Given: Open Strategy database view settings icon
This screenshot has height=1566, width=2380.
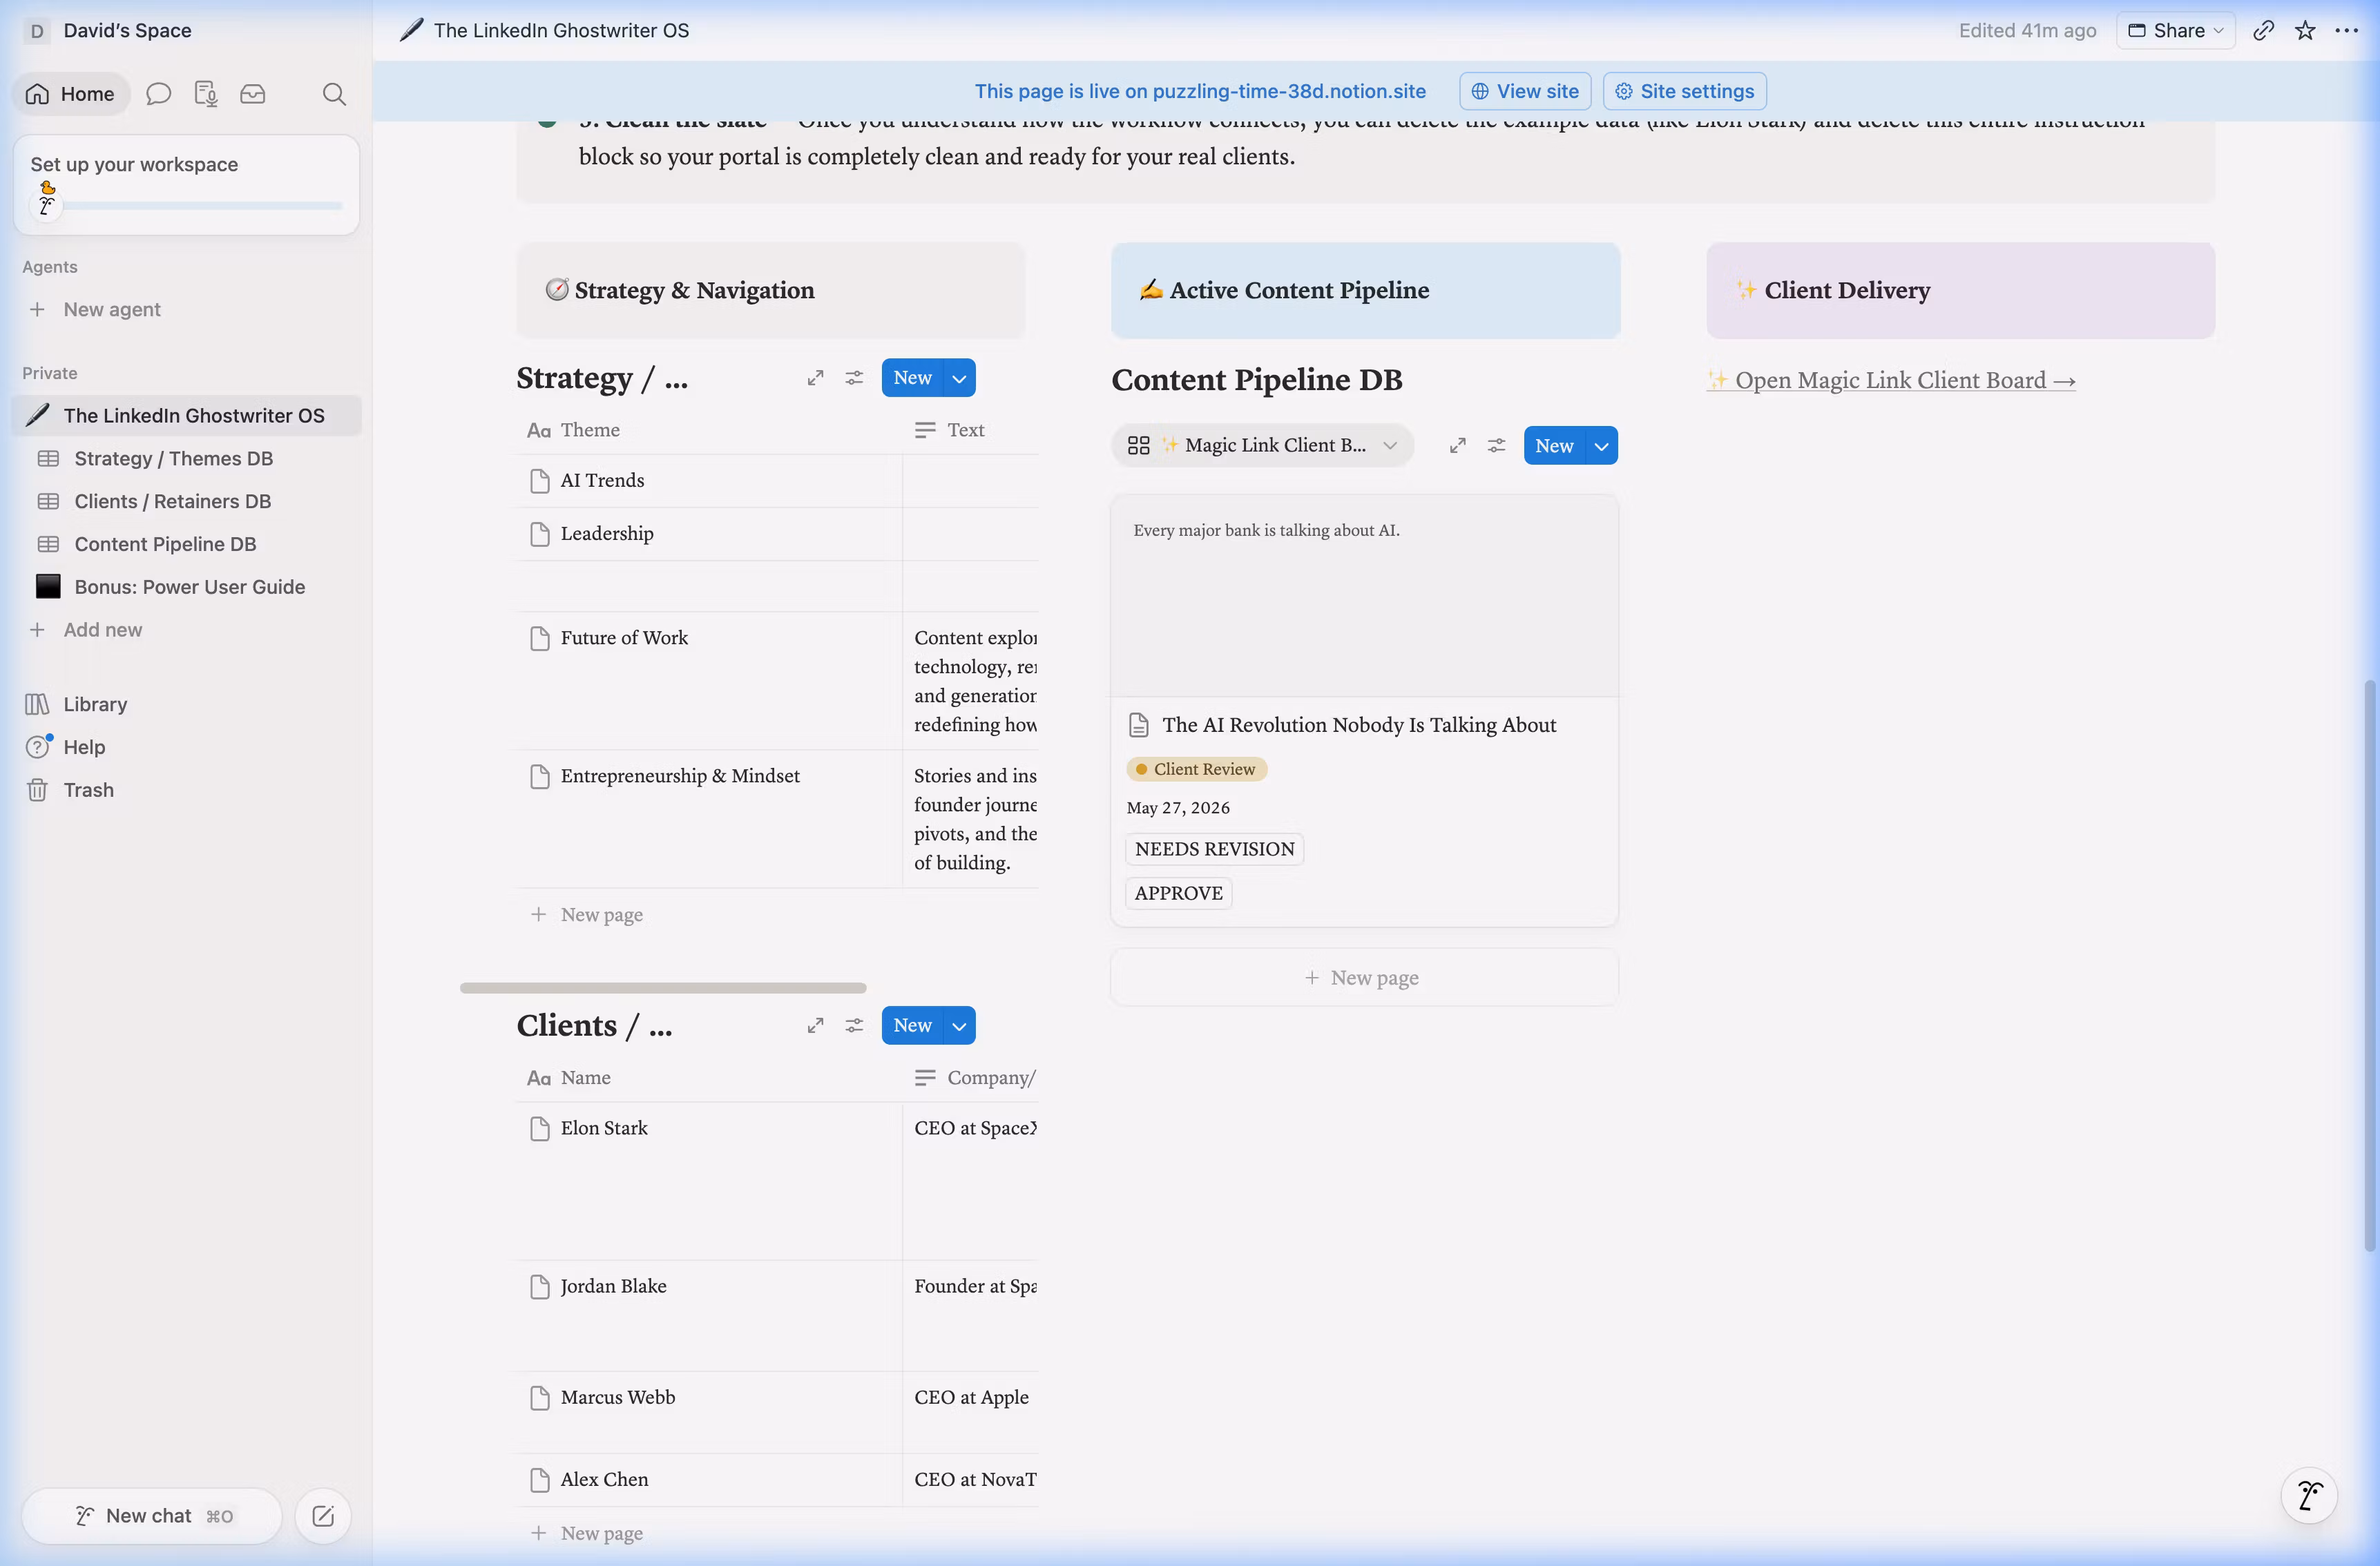Looking at the screenshot, I should [854, 378].
